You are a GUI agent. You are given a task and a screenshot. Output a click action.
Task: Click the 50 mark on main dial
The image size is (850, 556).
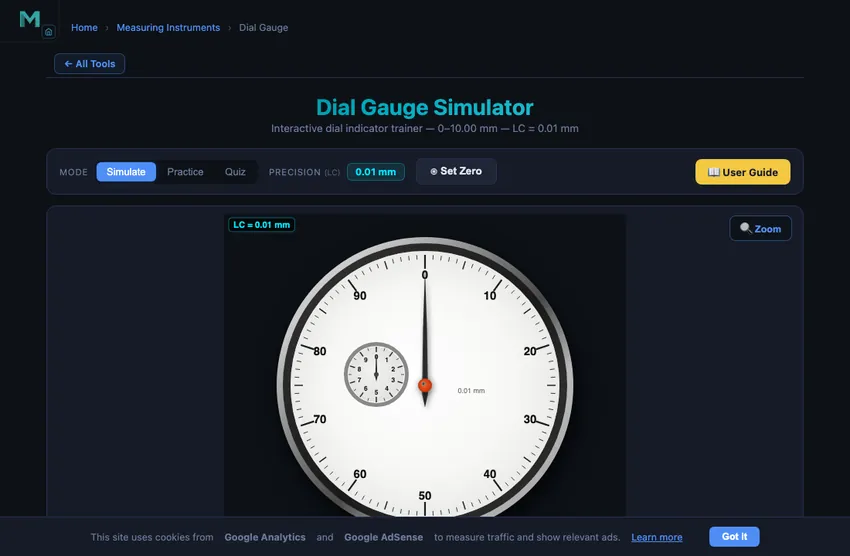[x=425, y=496]
